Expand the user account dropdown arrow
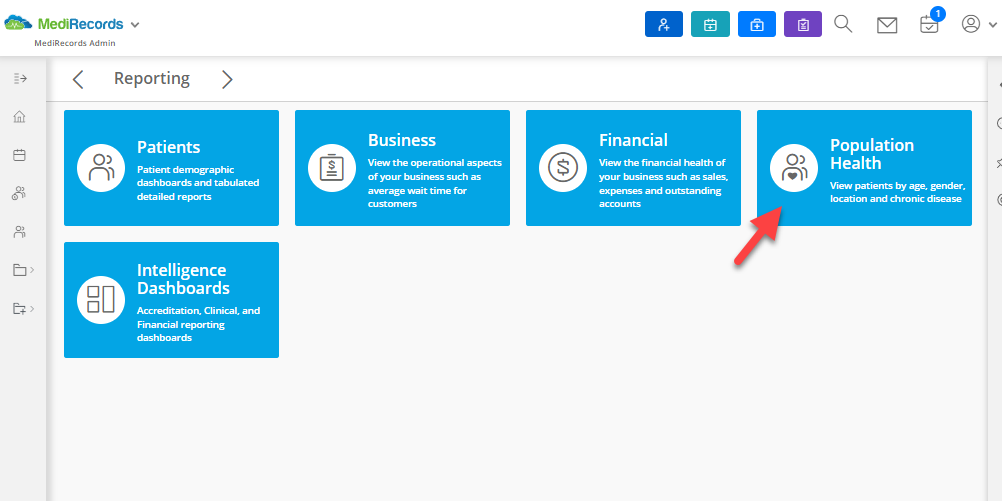Screen dimensions: 1002x501 pyautogui.click(x=992, y=25)
